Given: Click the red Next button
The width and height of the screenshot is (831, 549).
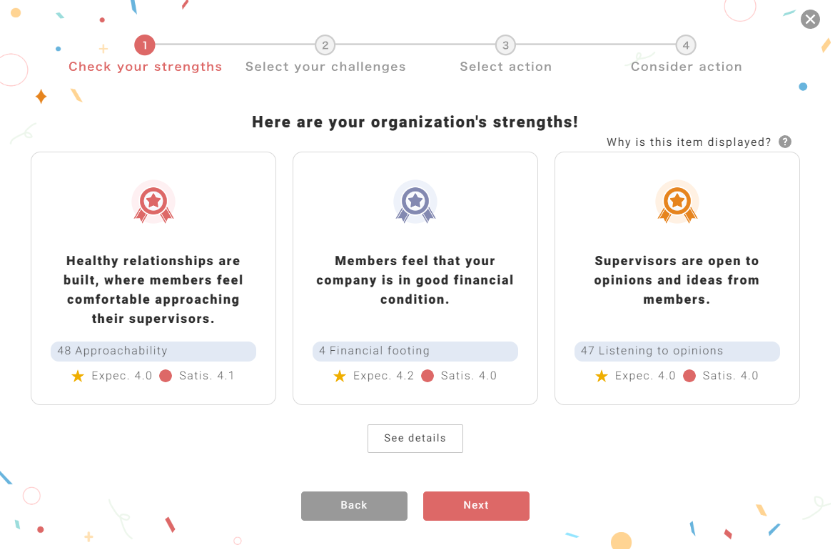Looking at the screenshot, I should (x=476, y=506).
